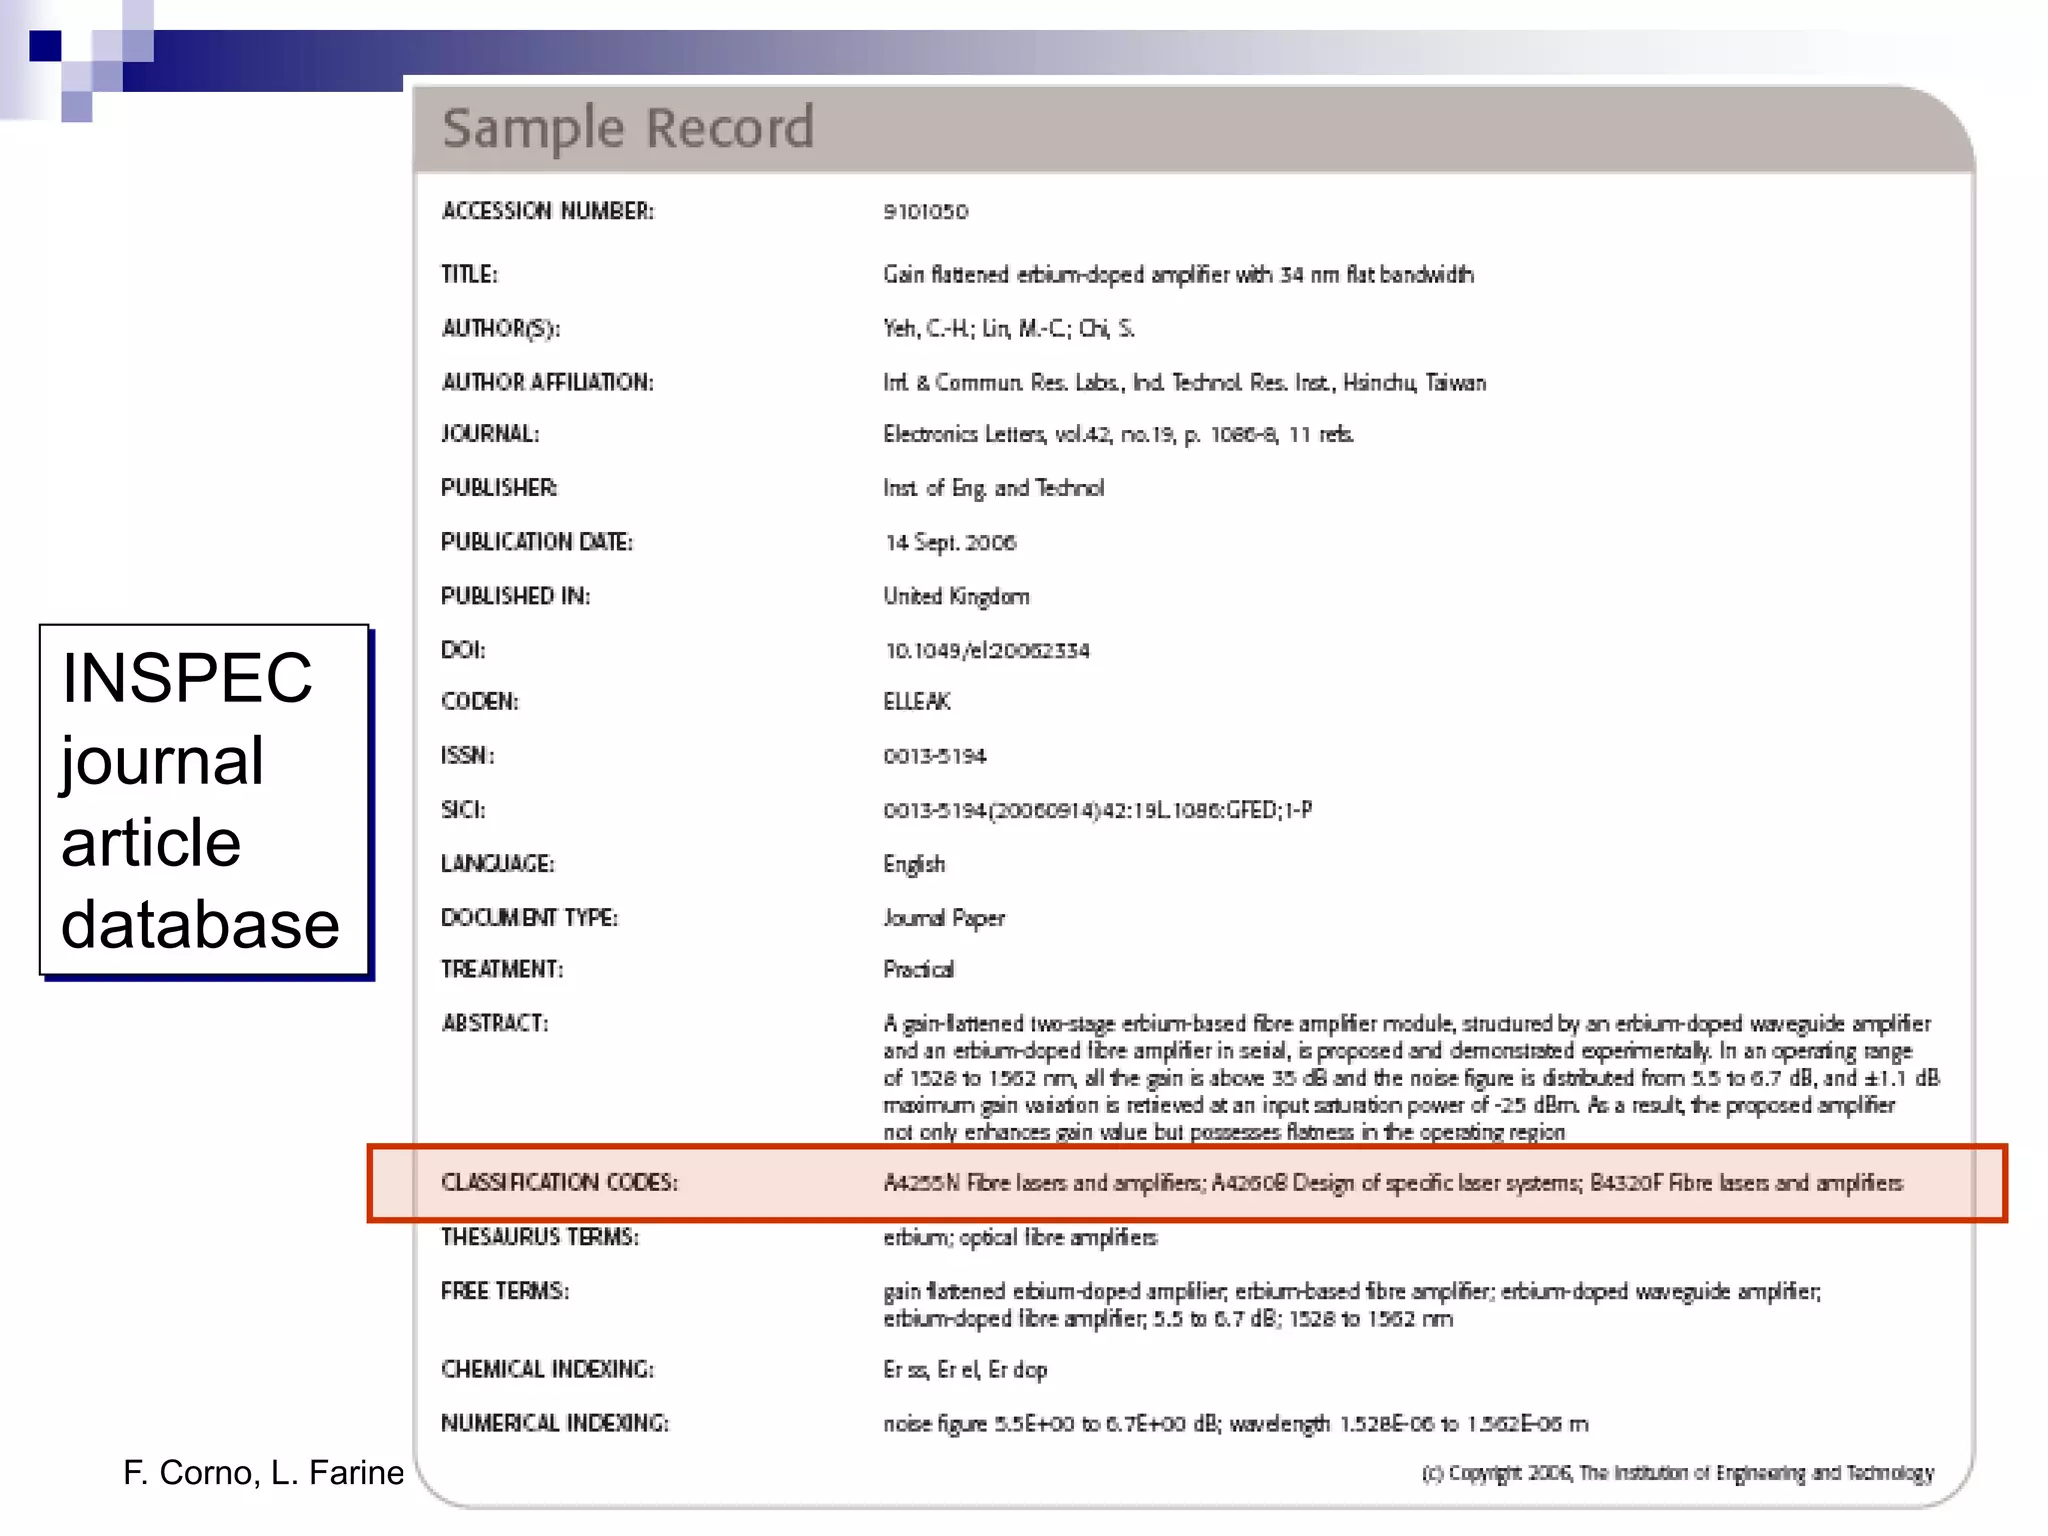Click the THESAURUS TERMS label
The image size is (2048, 1536).
tap(540, 1238)
